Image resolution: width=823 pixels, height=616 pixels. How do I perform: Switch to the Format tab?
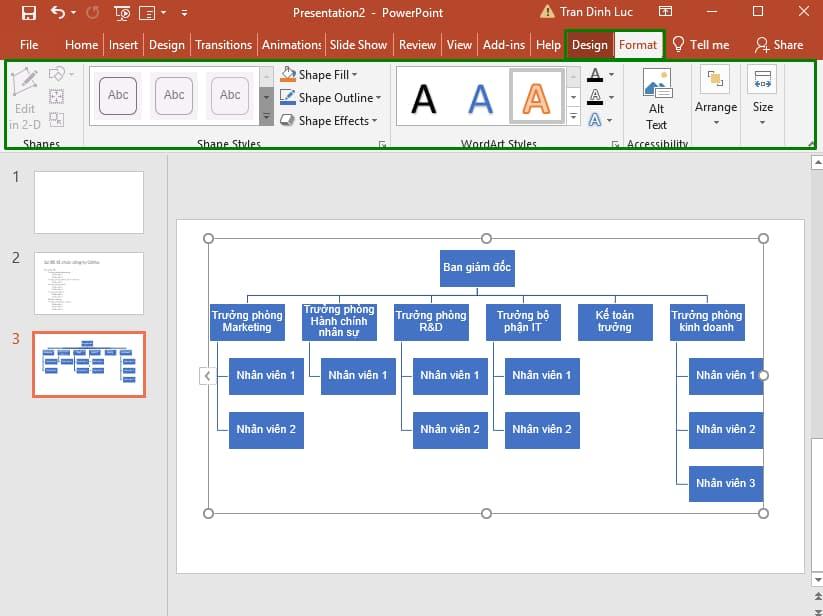[638, 44]
